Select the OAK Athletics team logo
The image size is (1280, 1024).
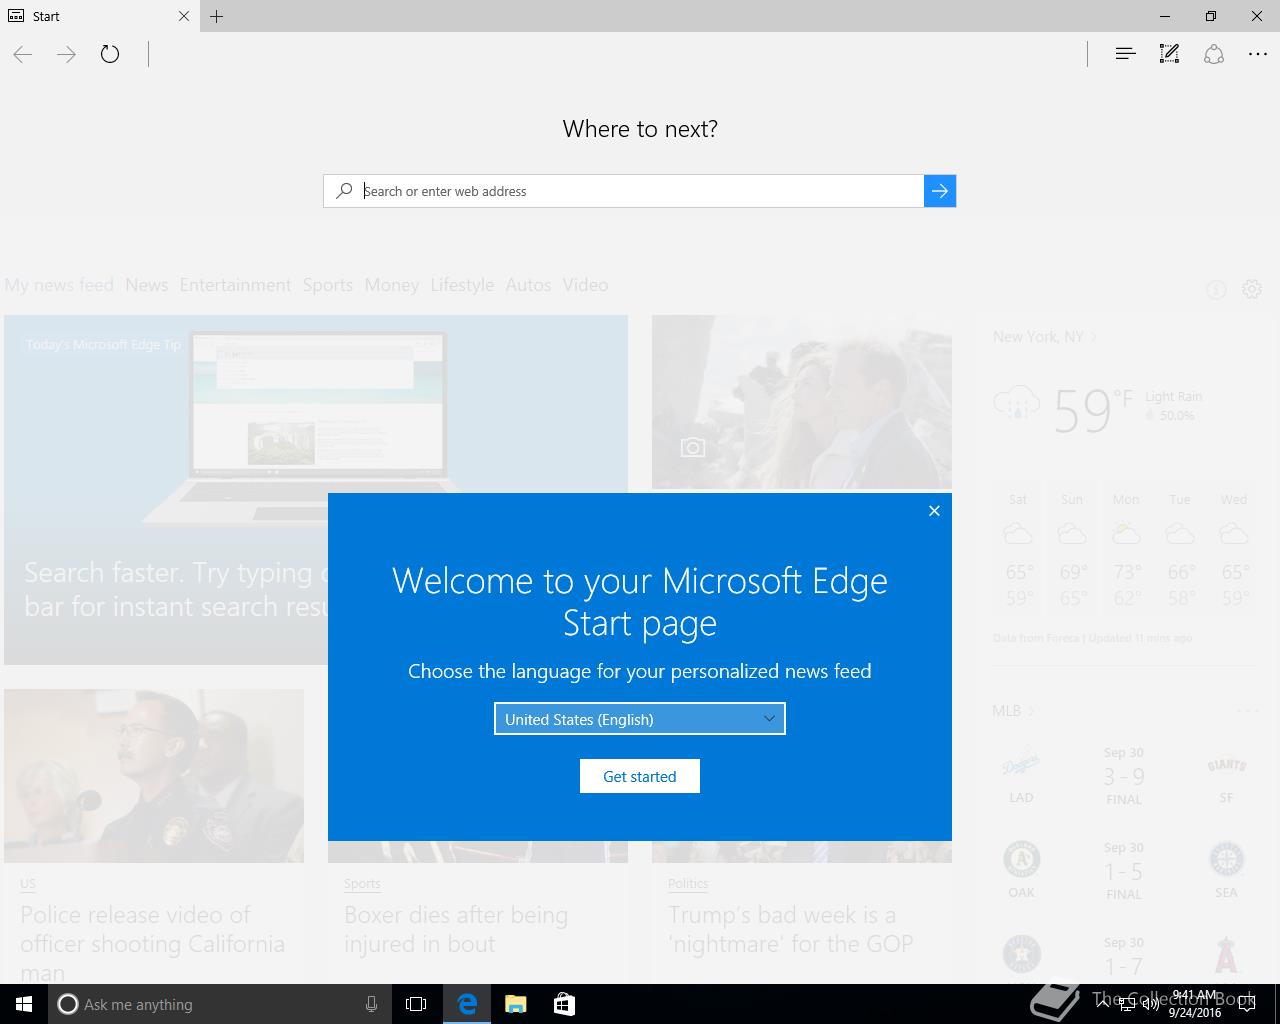[1021, 860]
